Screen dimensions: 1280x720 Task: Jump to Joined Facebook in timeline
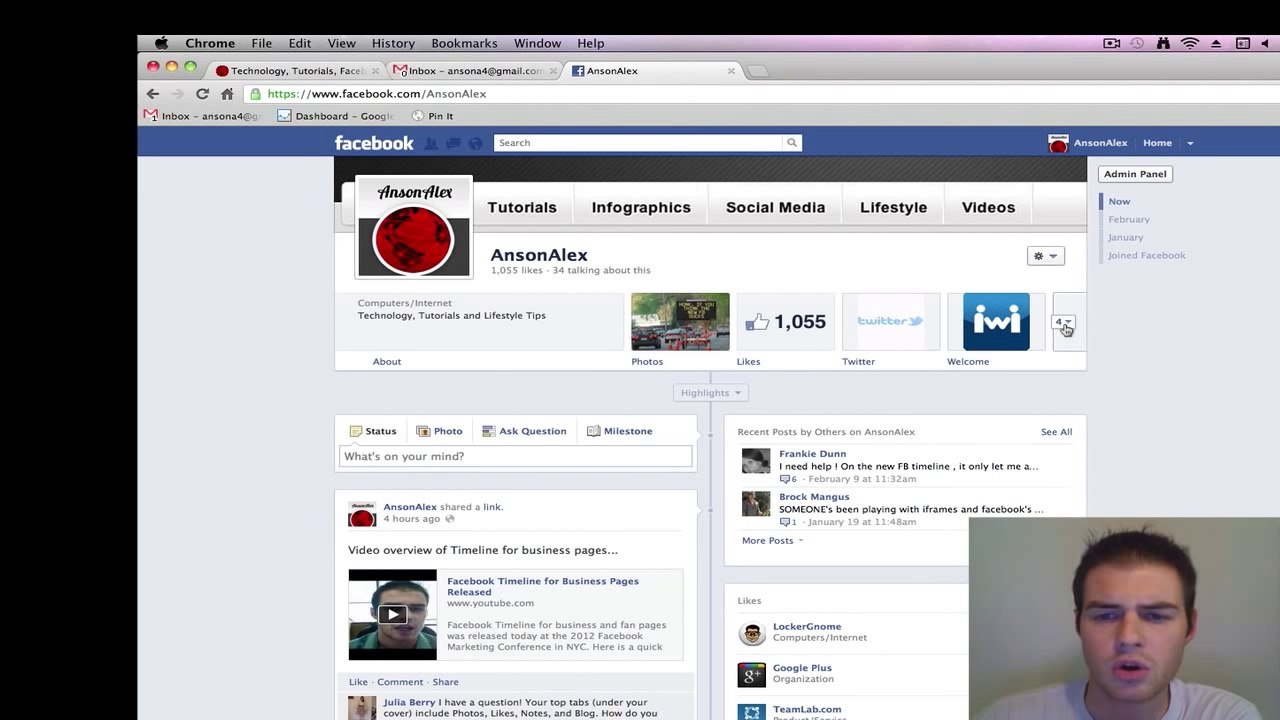point(1146,255)
